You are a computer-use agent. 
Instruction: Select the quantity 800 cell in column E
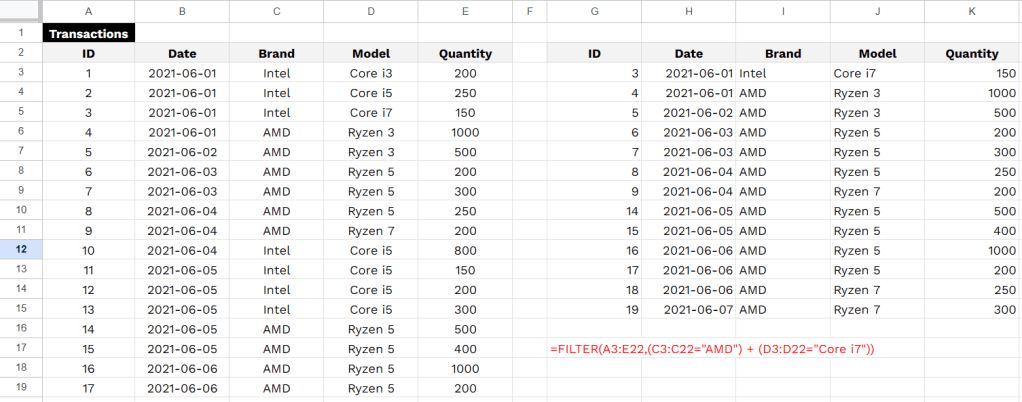[x=465, y=250]
